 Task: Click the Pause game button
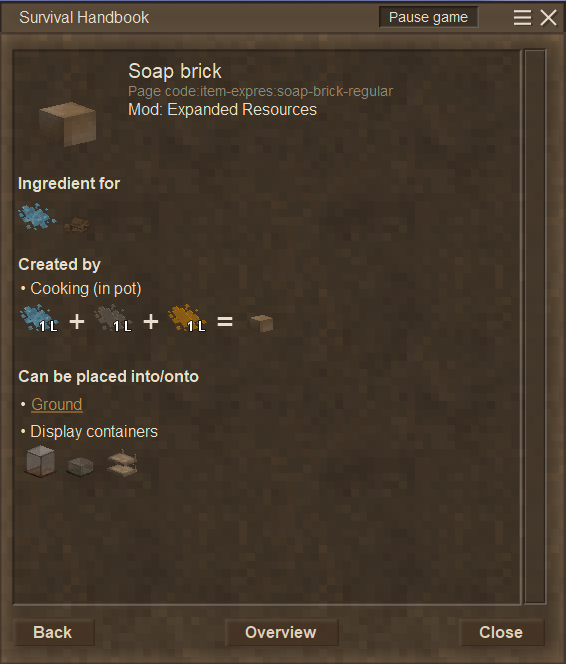(428, 17)
